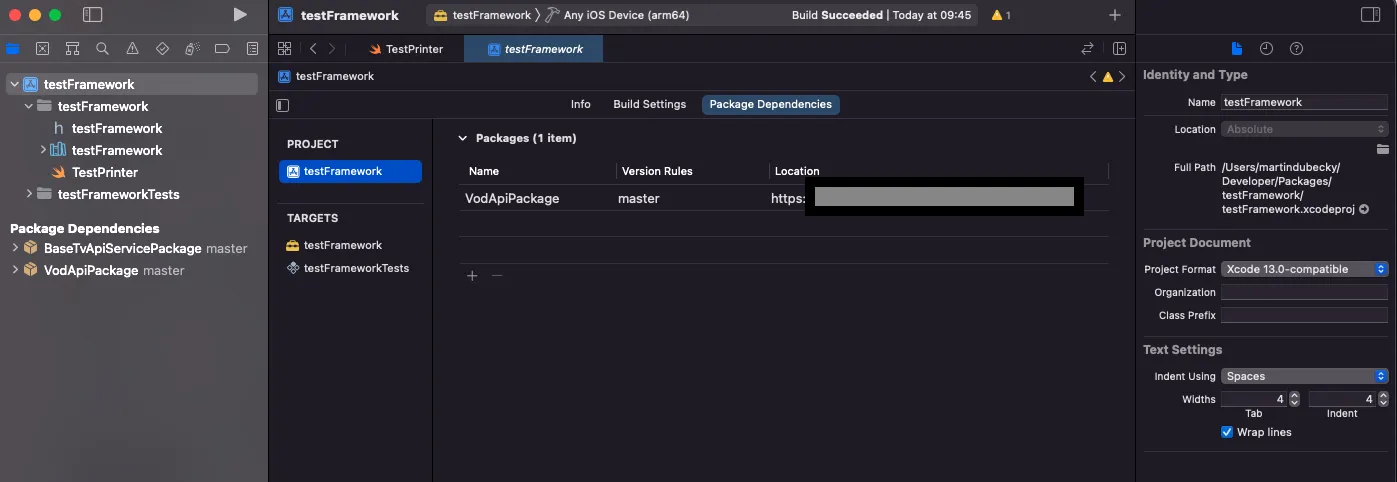This screenshot has width=1397, height=482.
Task: Open the Indent Using Spaces dropdown
Action: pyautogui.click(x=1305, y=376)
